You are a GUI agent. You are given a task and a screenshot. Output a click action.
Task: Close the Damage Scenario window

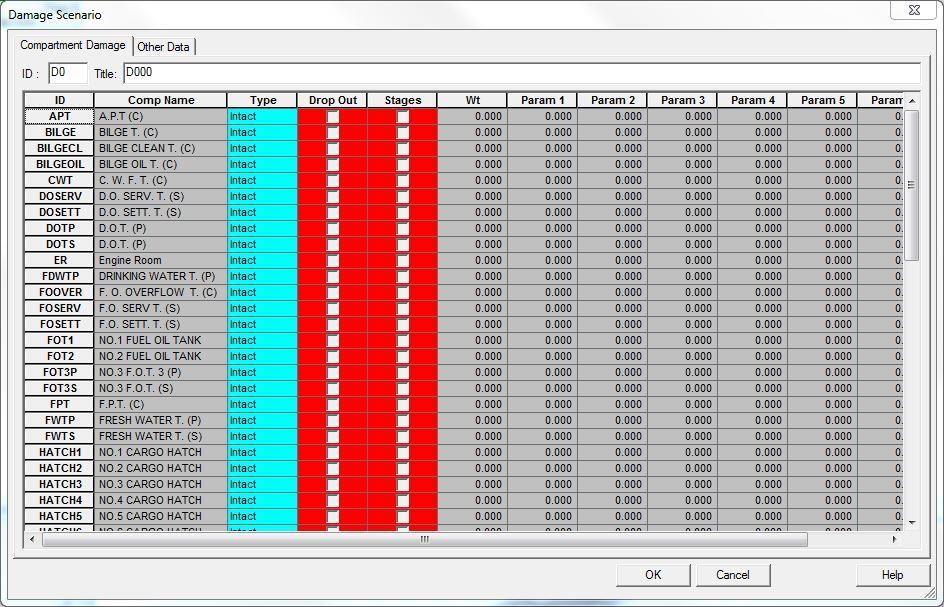[913, 10]
